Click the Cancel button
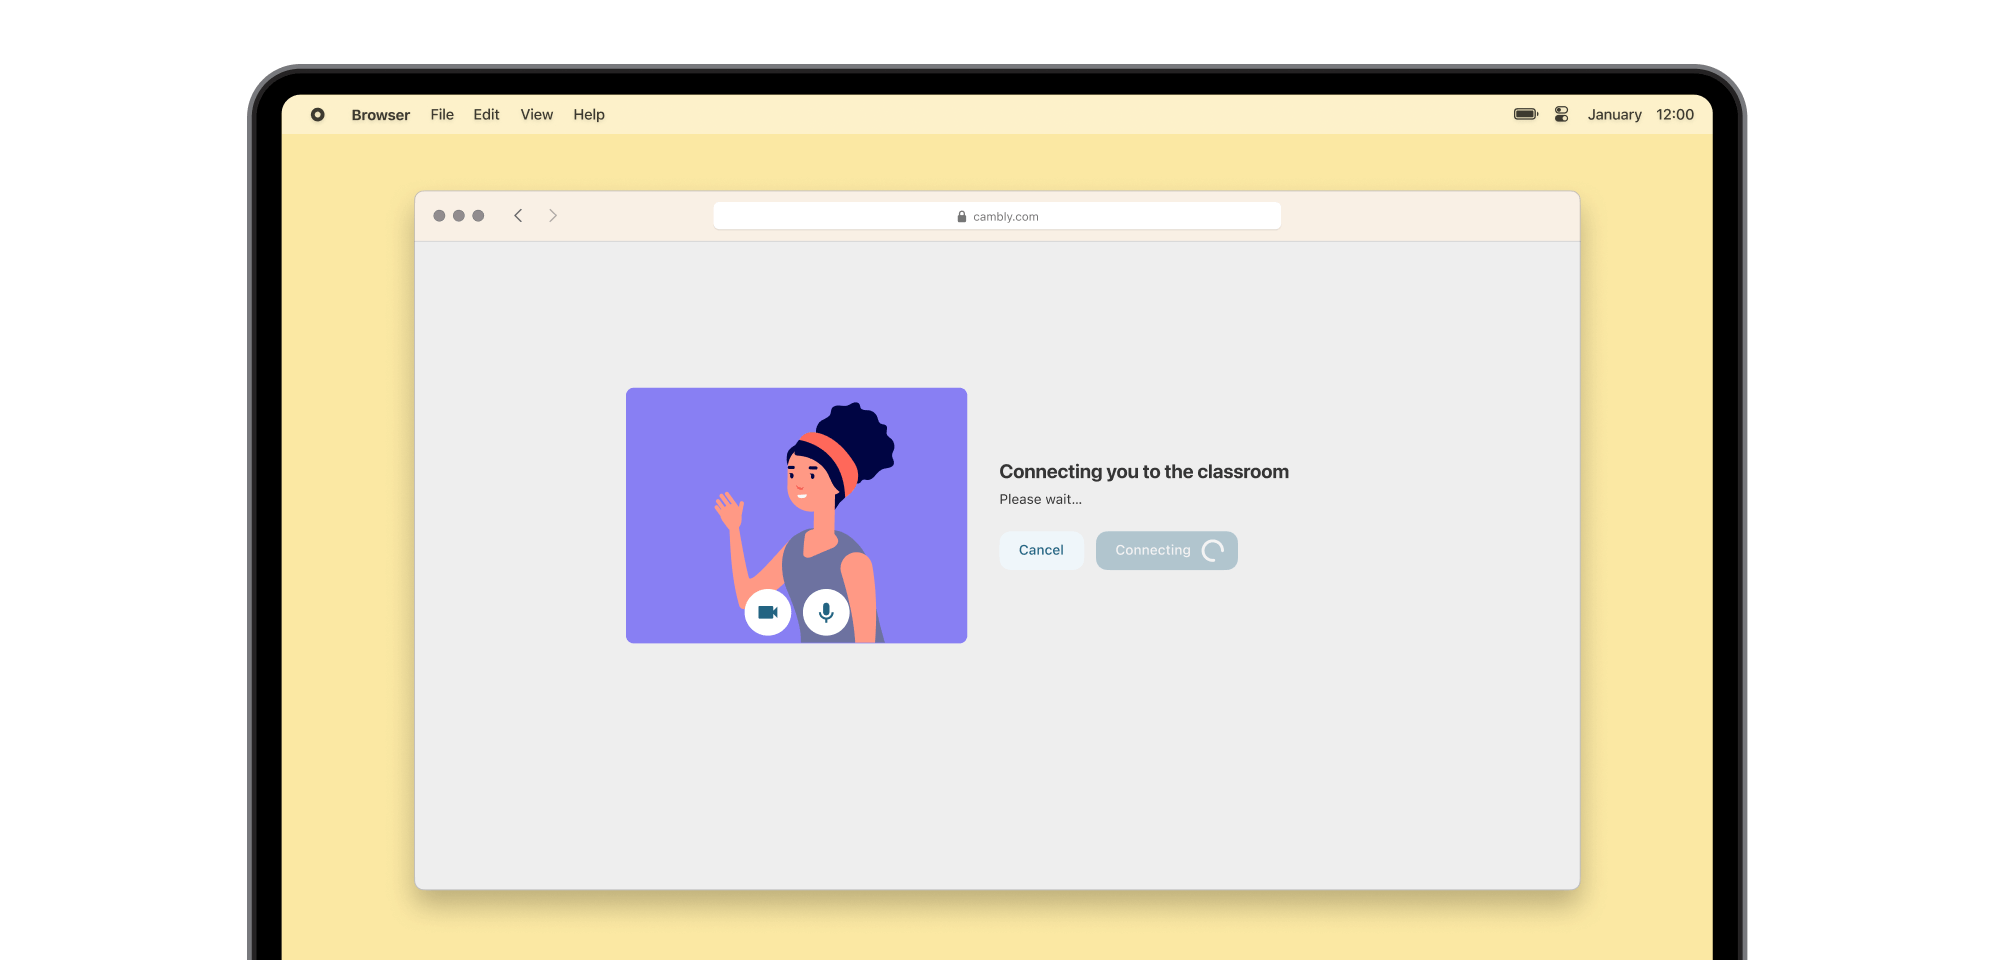This screenshot has width=2000, height=960. point(1040,550)
